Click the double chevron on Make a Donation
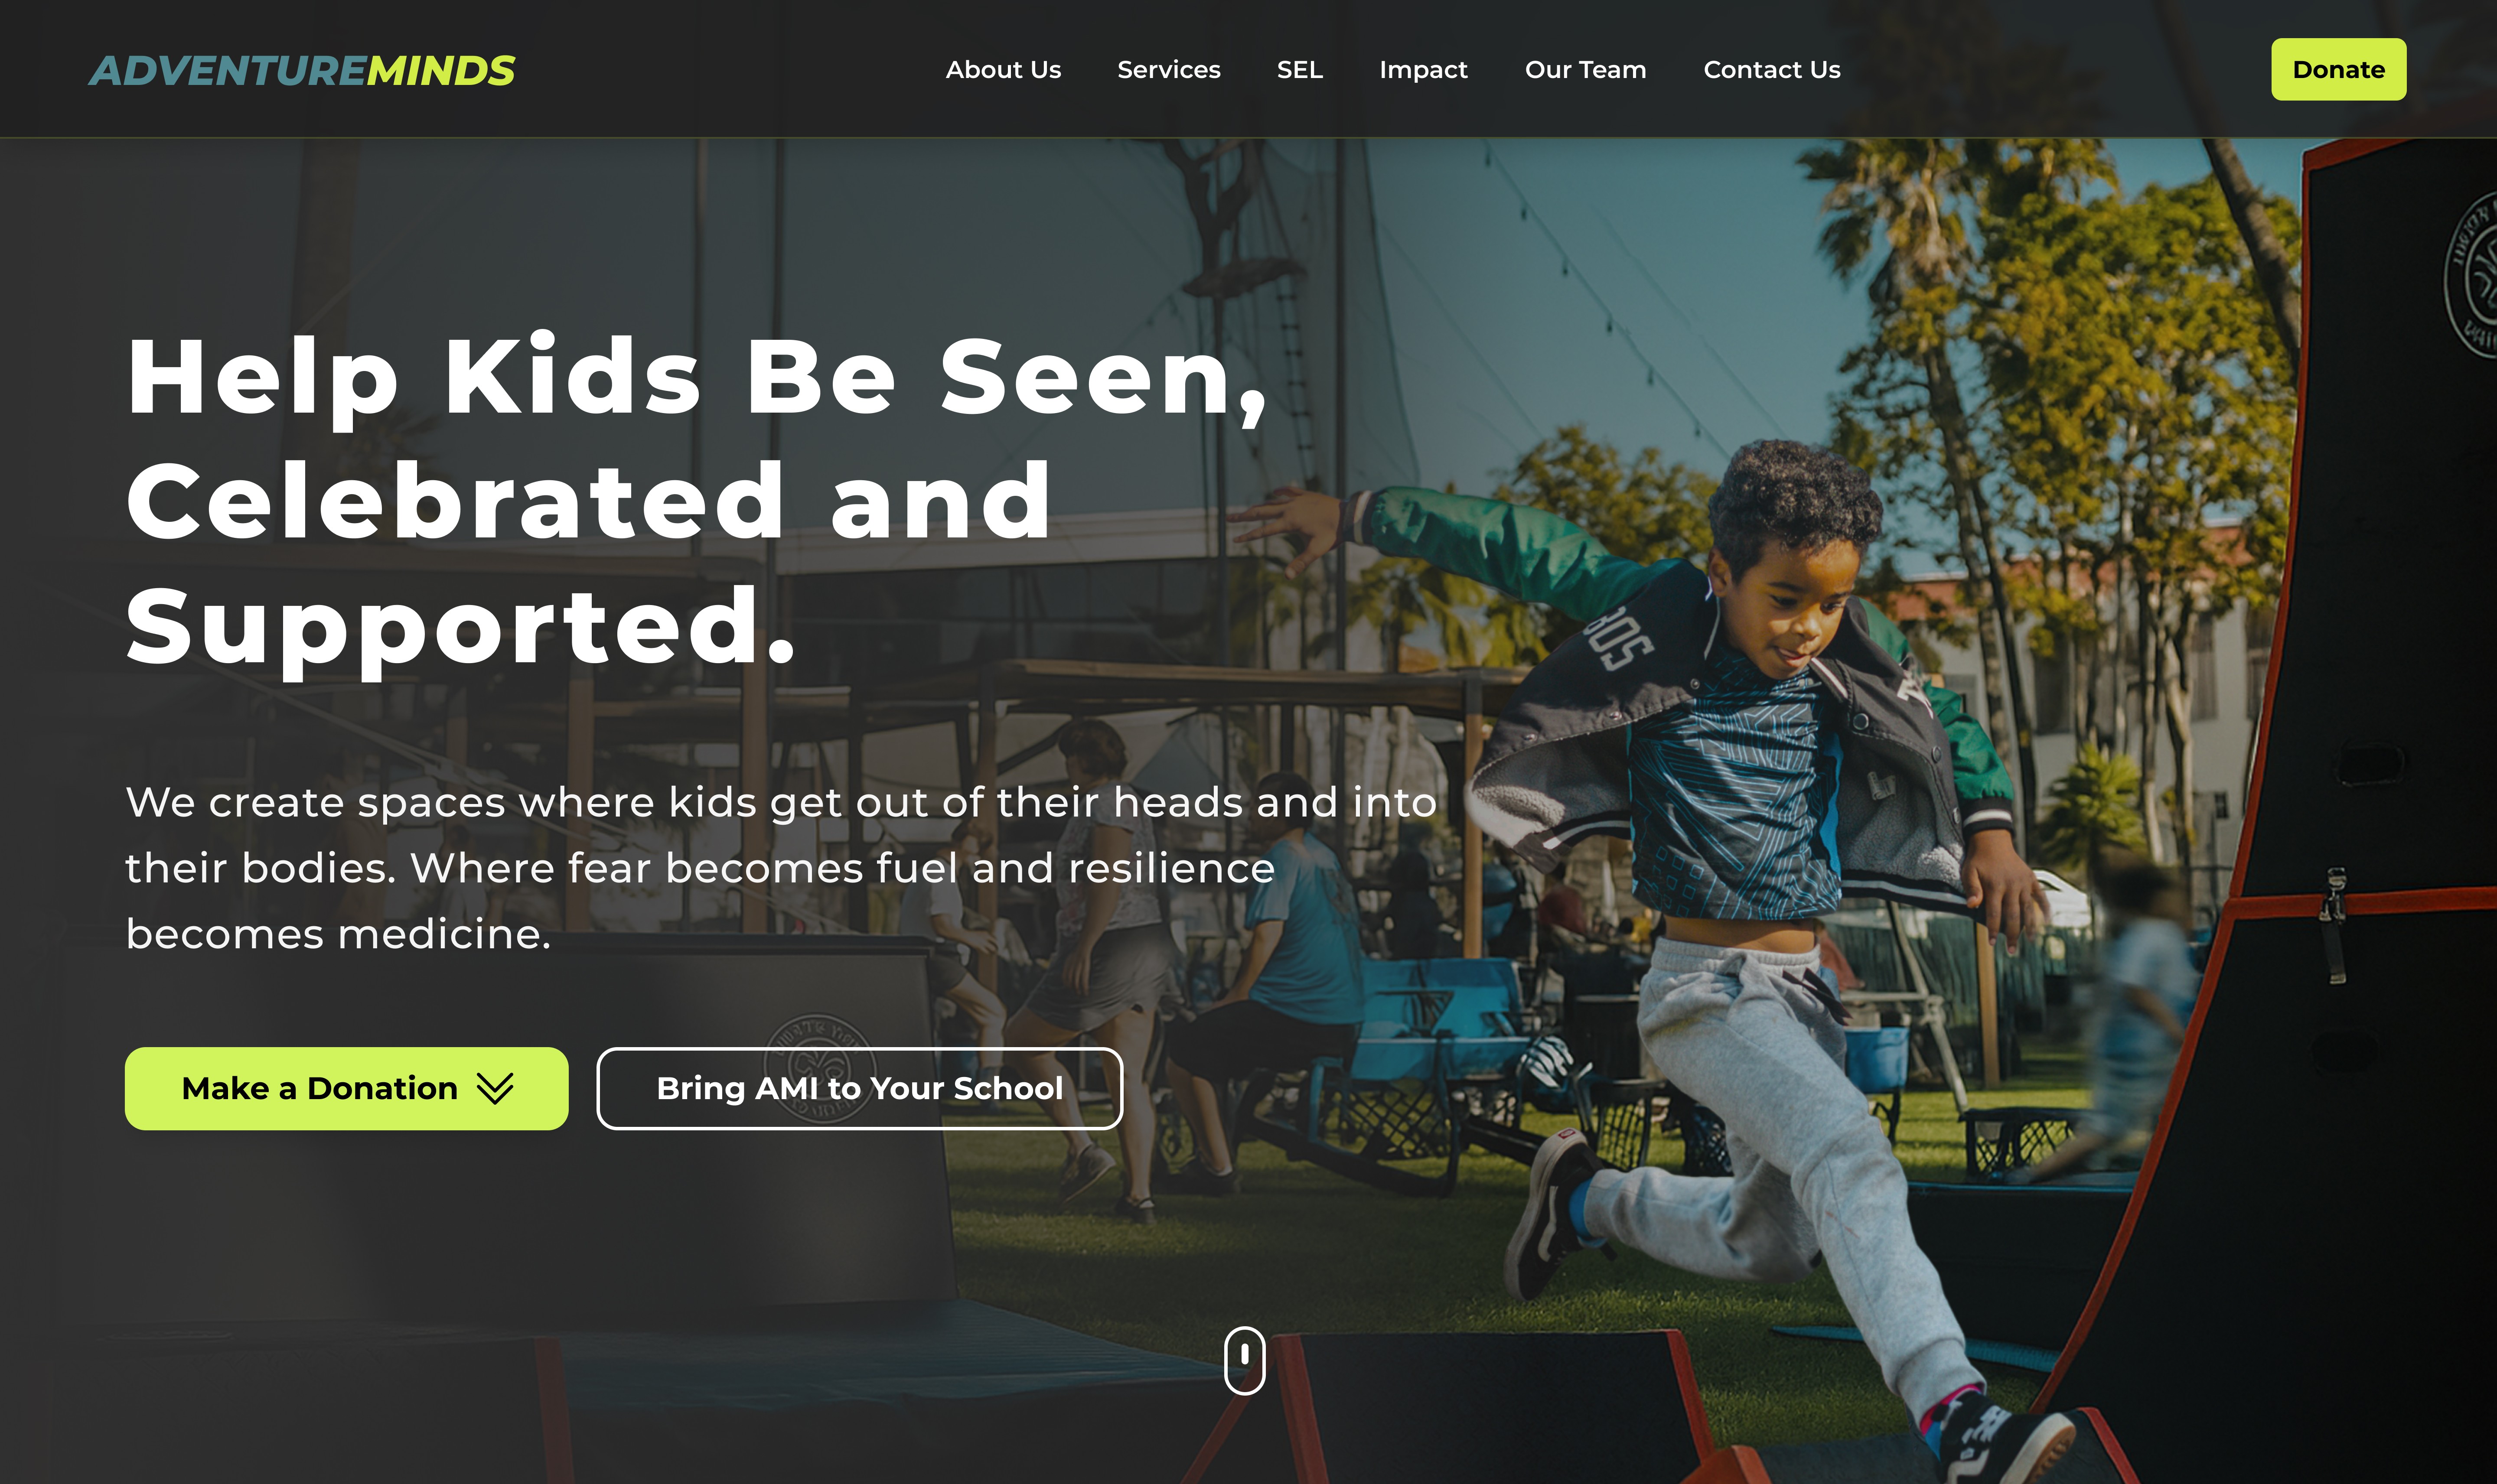The height and width of the screenshot is (1484, 2497). pyautogui.click(x=495, y=1088)
